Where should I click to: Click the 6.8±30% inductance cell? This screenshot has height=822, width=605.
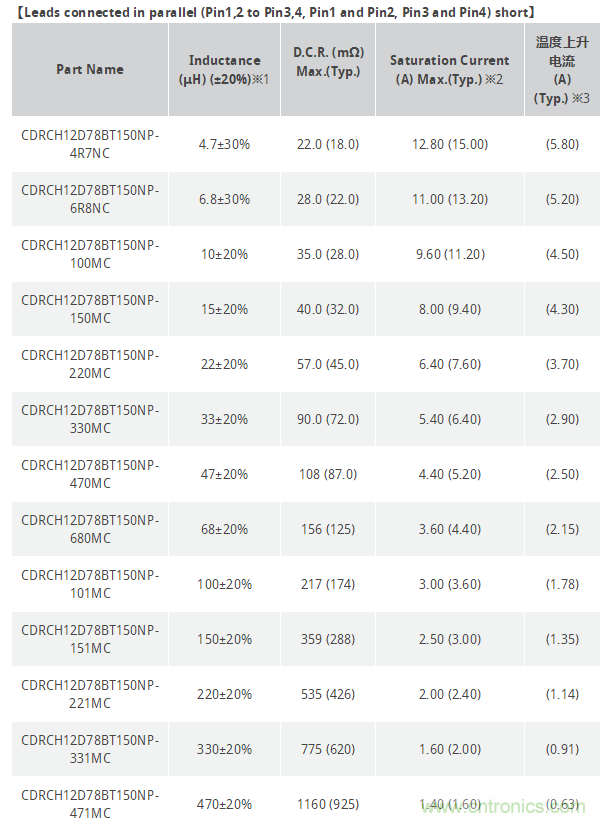(224, 199)
